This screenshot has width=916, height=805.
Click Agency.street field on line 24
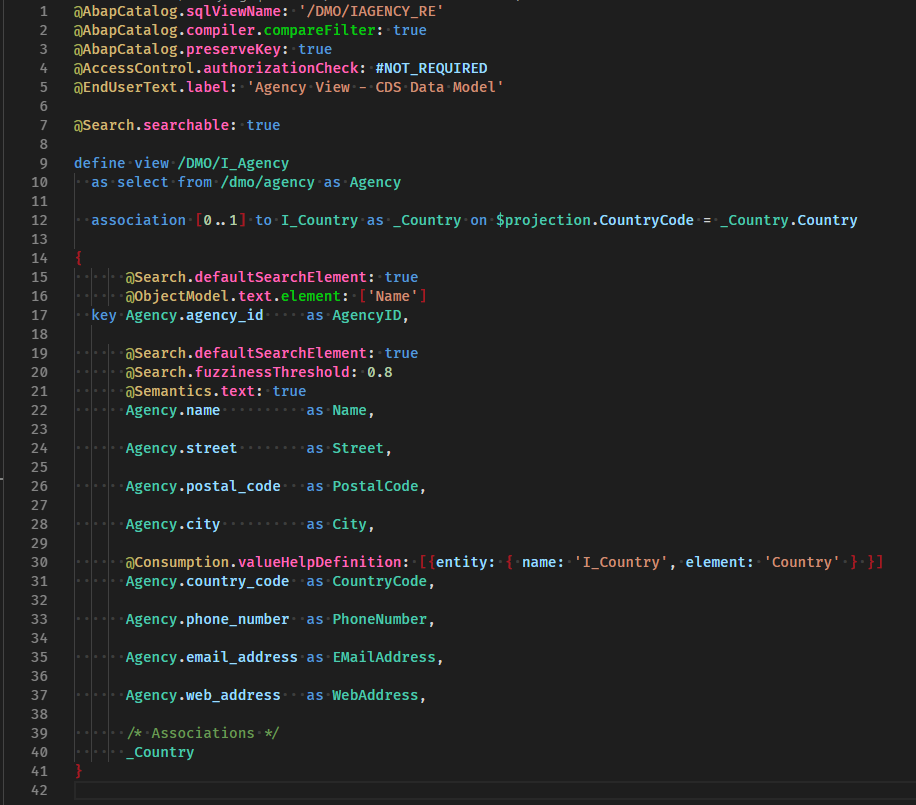(181, 448)
